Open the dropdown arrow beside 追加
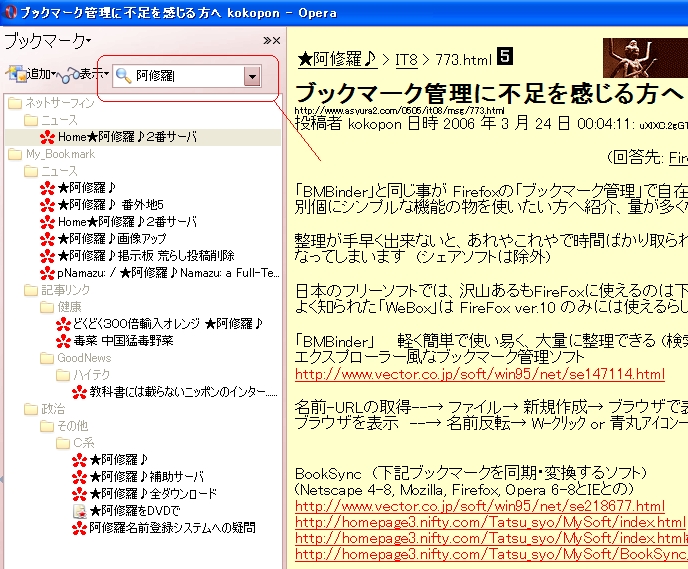This screenshot has height=569, width=688. 54,74
